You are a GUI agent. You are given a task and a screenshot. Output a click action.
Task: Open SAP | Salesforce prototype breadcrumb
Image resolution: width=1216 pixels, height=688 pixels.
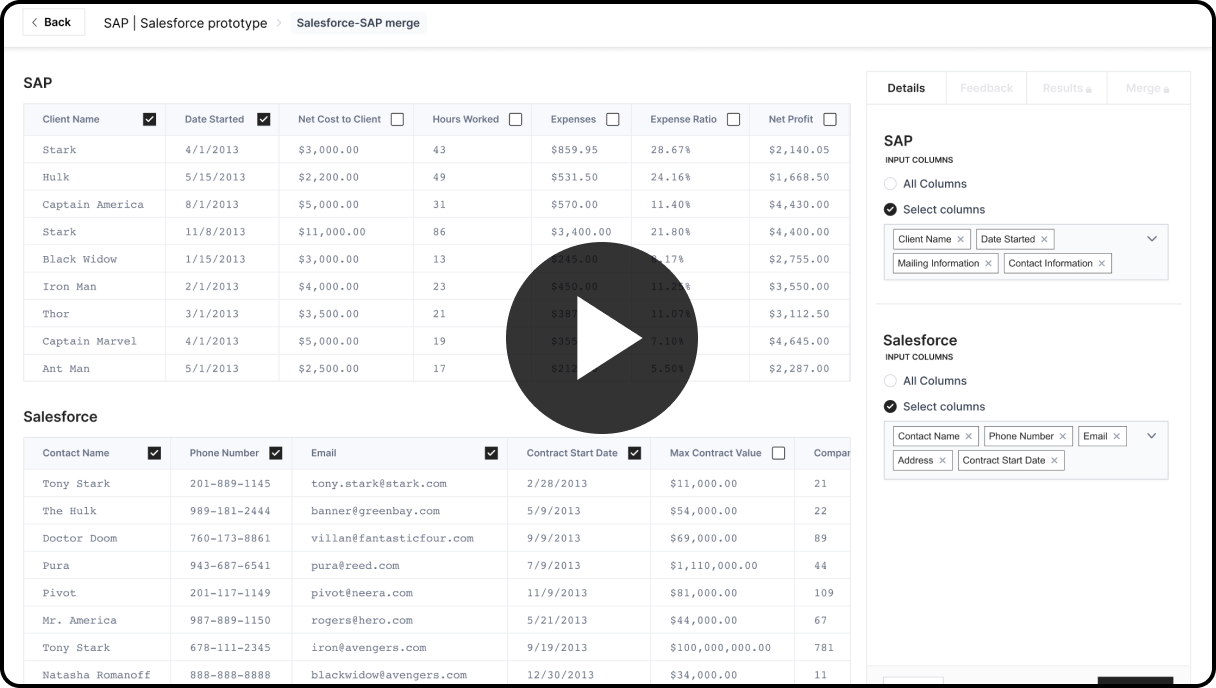[x=185, y=23]
